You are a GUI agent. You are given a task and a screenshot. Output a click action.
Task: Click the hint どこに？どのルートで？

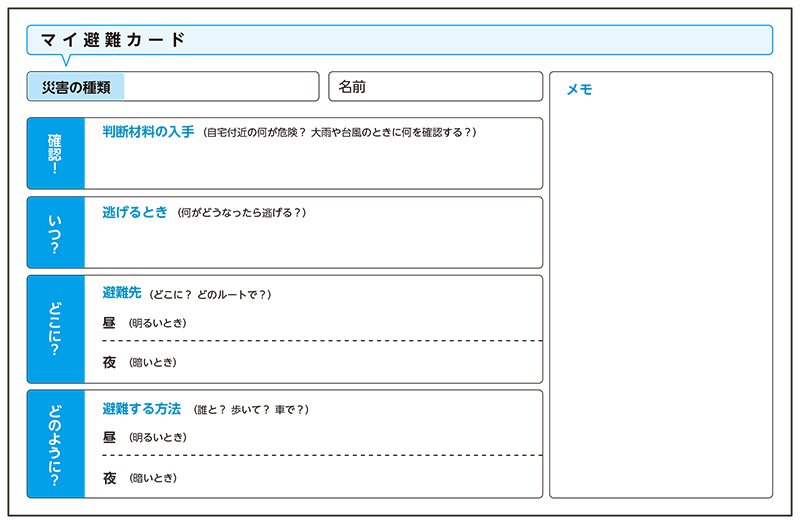tap(210, 294)
